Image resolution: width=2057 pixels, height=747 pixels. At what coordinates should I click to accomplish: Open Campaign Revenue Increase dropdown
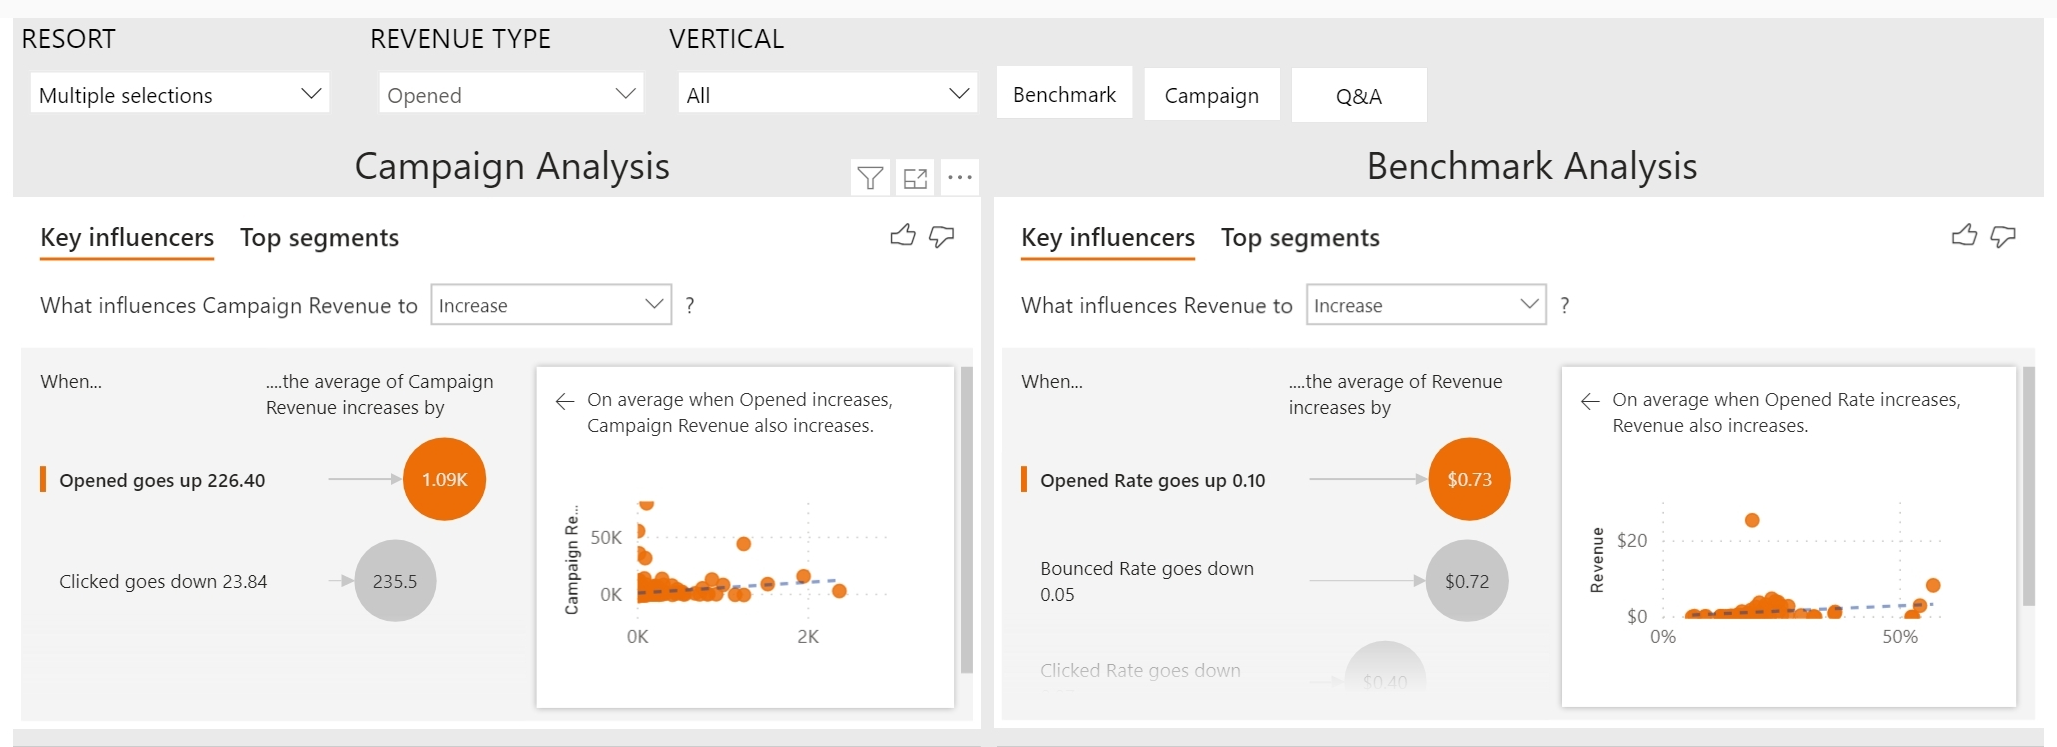coord(551,305)
